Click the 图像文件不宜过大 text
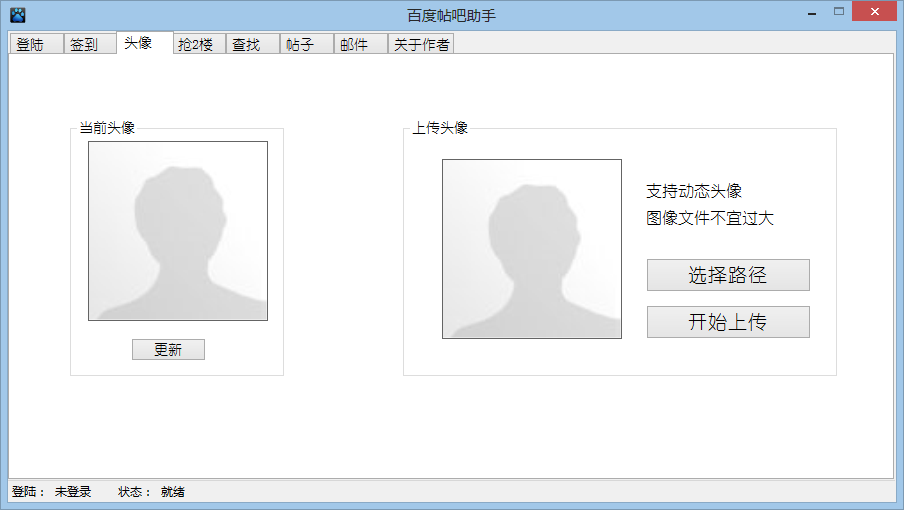 (710, 218)
